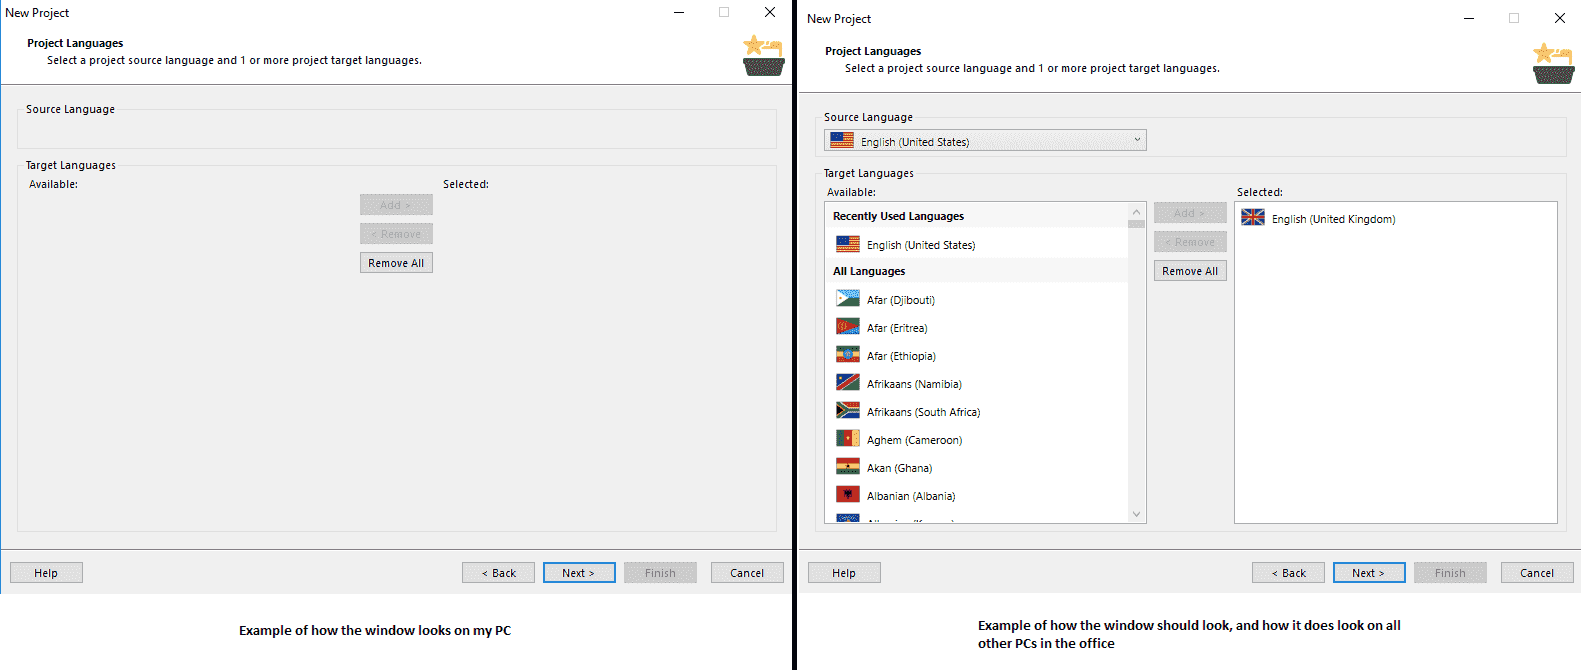Minimize the right New Project window
This screenshot has width=1581, height=670.
(x=1469, y=18)
